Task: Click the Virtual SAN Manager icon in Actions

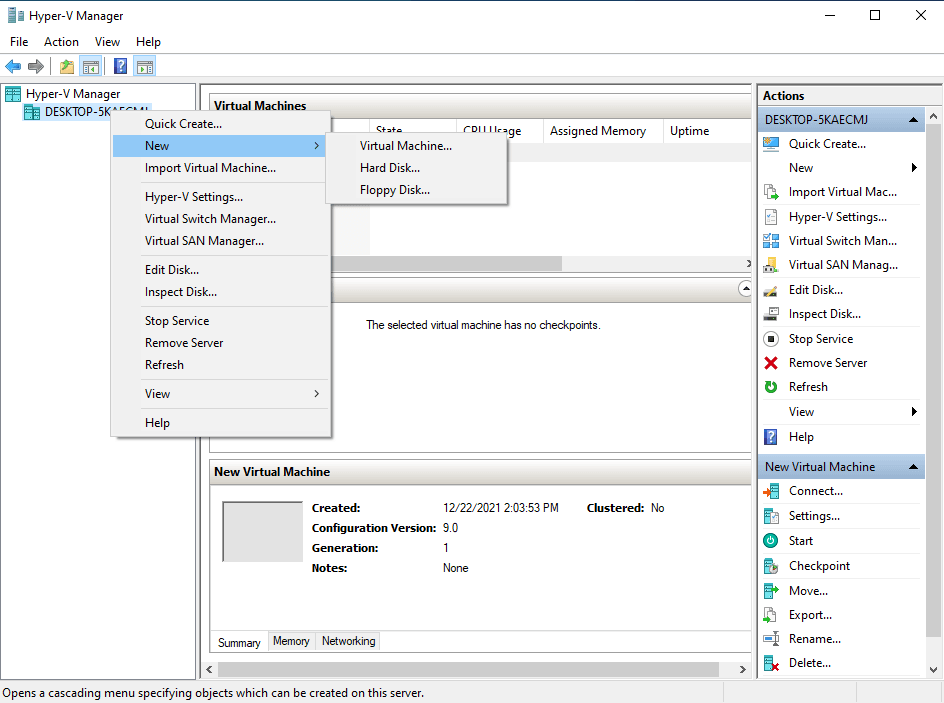Action: [771, 265]
